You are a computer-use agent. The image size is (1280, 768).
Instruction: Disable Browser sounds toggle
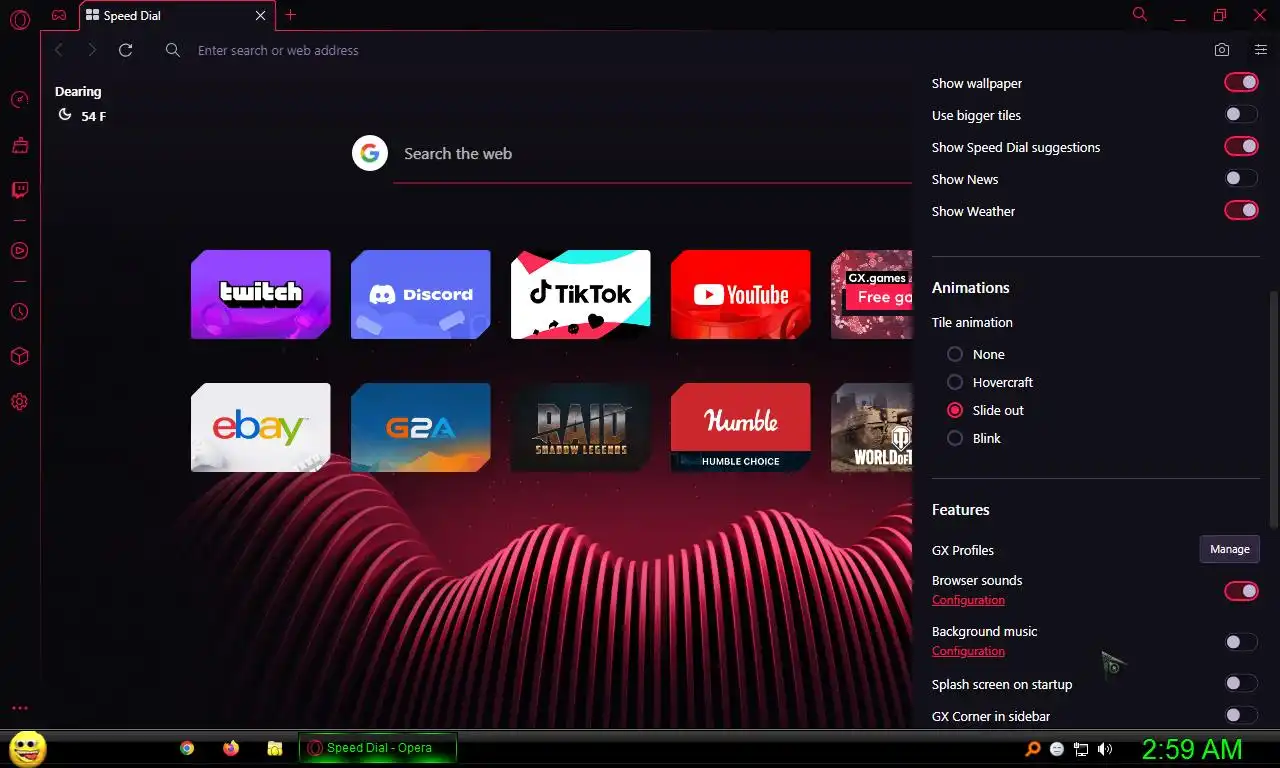click(x=1241, y=591)
